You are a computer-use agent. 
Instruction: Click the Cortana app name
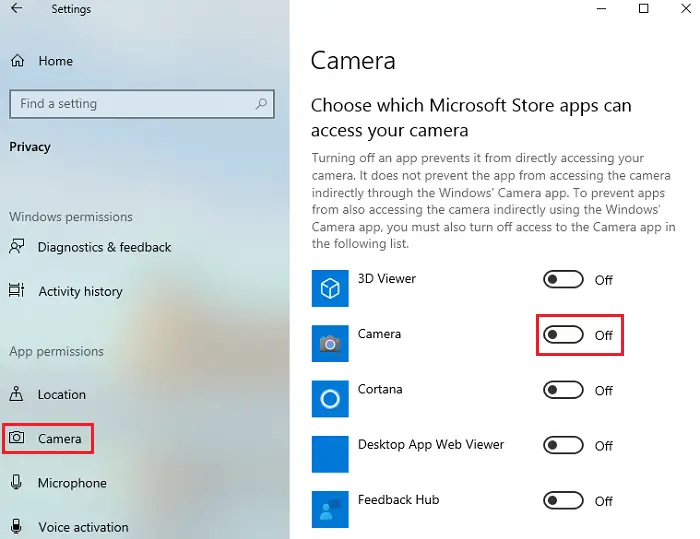380,389
